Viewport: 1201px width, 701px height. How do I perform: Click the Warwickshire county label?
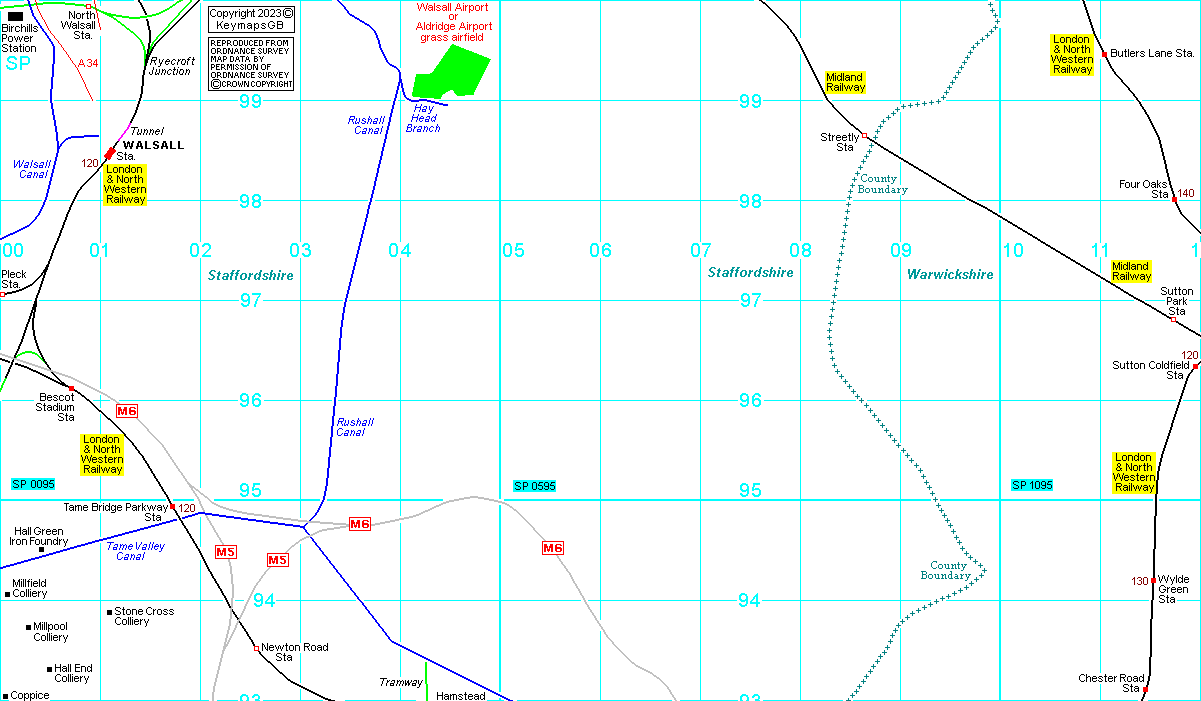[949, 274]
